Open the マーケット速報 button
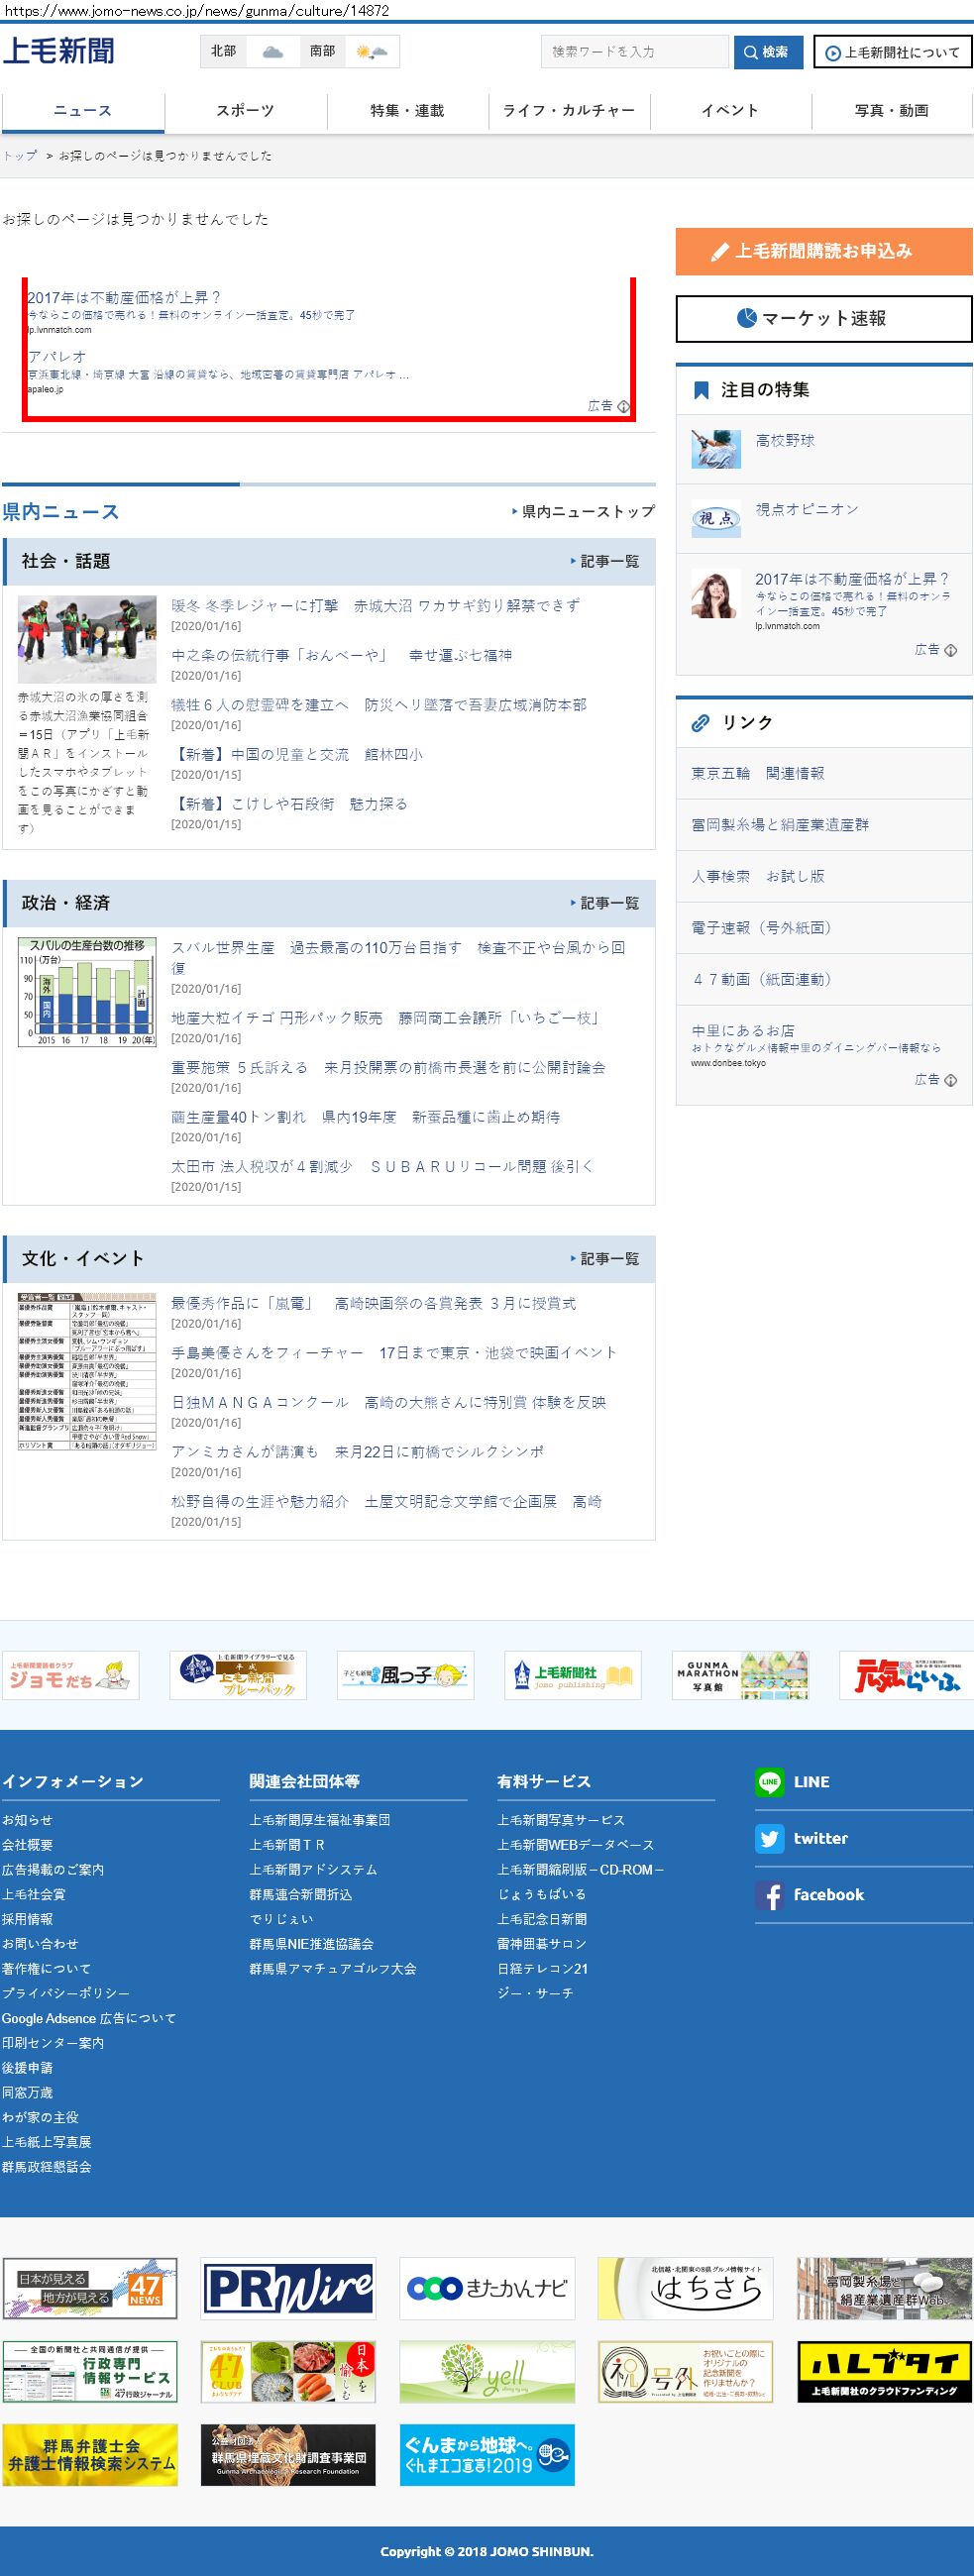 (823, 319)
